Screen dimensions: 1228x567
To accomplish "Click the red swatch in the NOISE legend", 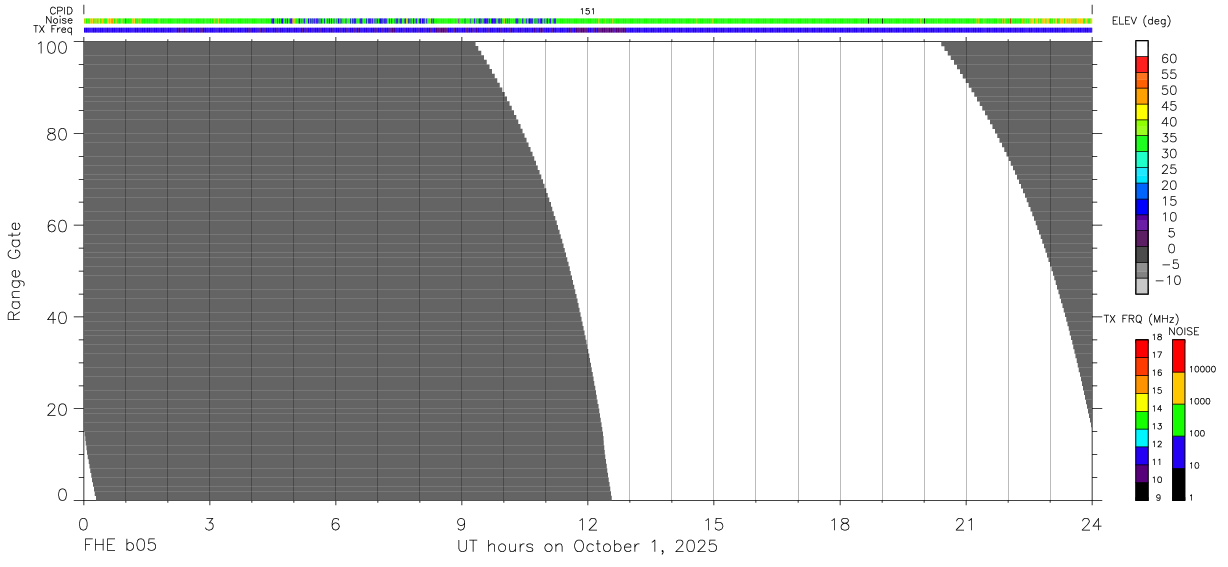I will tap(1178, 356).
